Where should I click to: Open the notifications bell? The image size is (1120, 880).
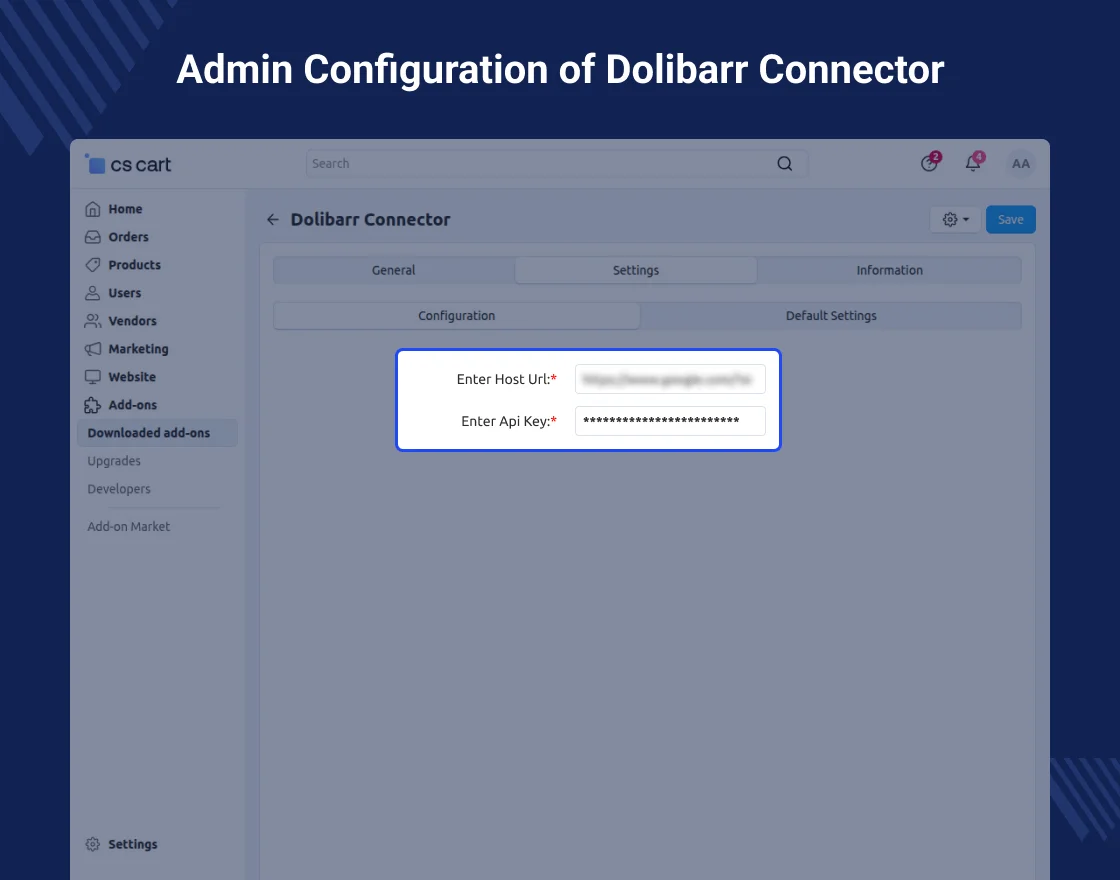(974, 163)
